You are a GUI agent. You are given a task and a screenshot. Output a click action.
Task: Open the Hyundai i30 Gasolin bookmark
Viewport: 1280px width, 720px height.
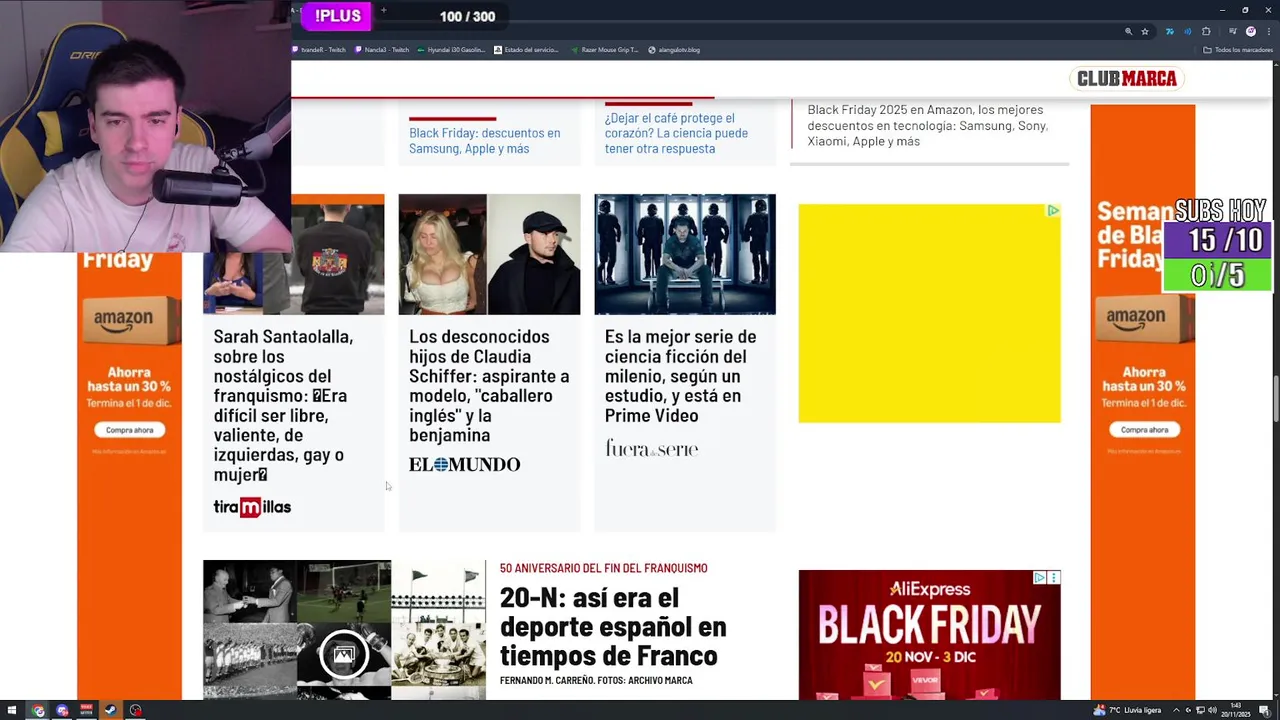(x=451, y=50)
